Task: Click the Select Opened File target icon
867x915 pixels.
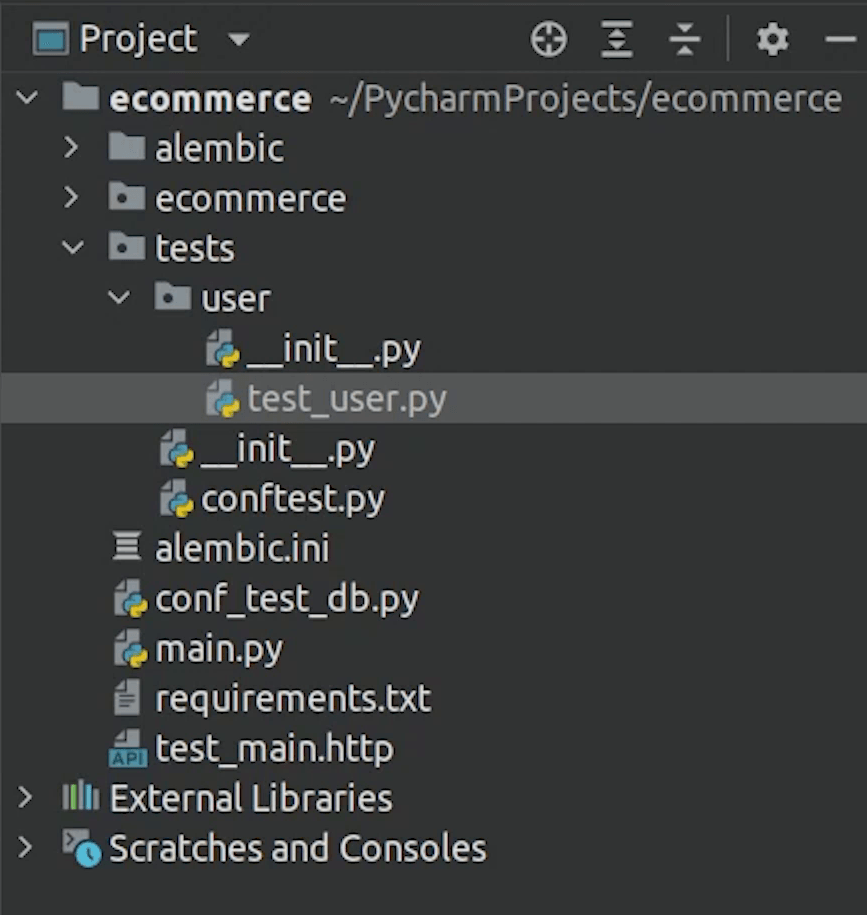Action: pos(549,40)
